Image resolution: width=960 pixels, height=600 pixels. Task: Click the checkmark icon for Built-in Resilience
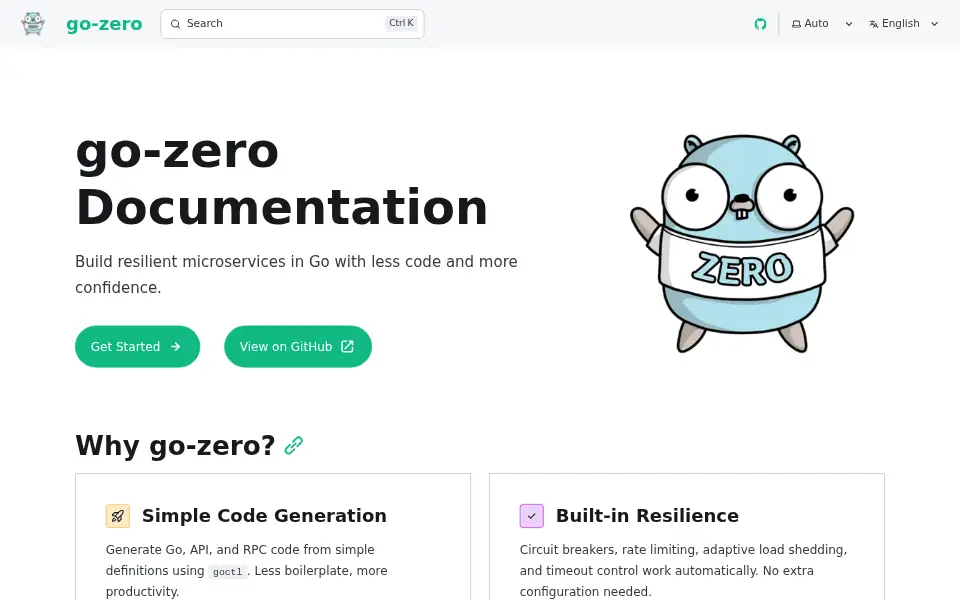pyautogui.click(x=531, y=516)
